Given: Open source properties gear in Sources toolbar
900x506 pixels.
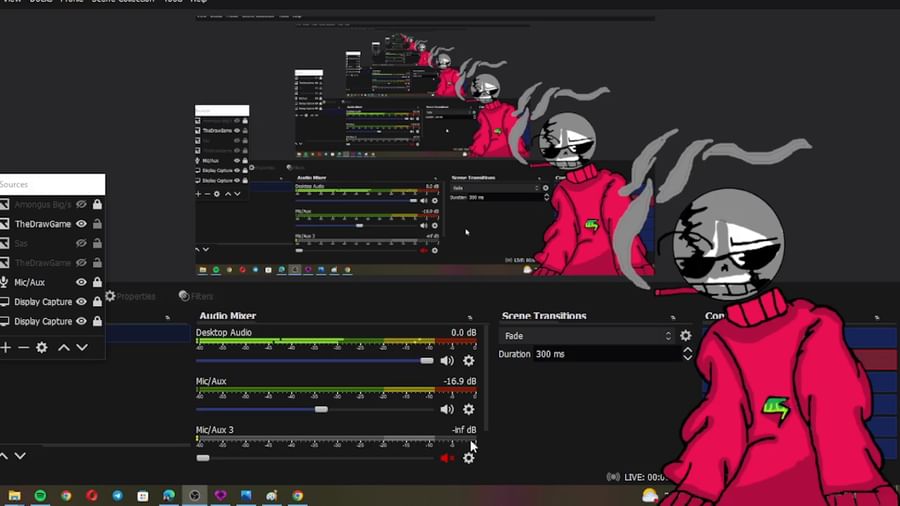Looking at the screenshot, I should pos(42,348).
